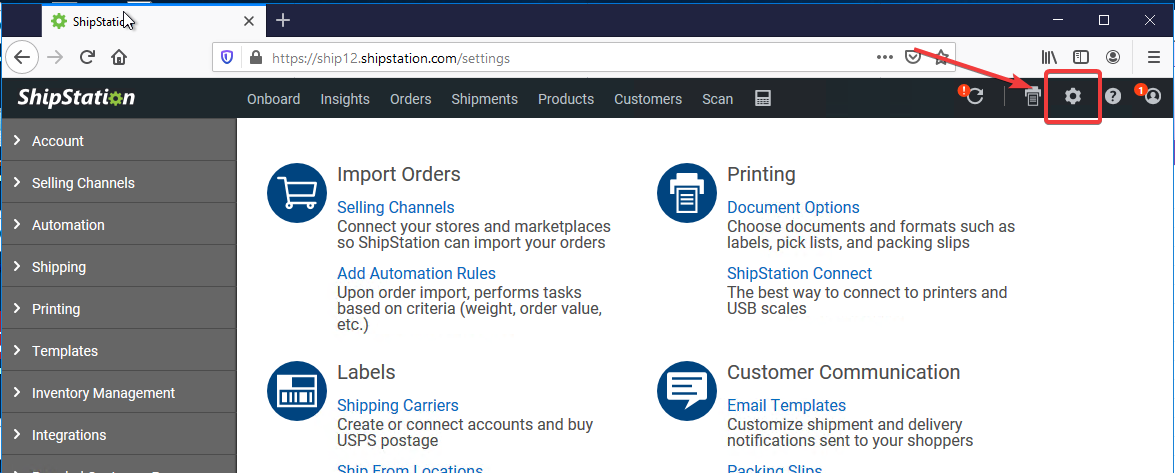
Task: Open the Email Templates link
Action: (786, 406)
